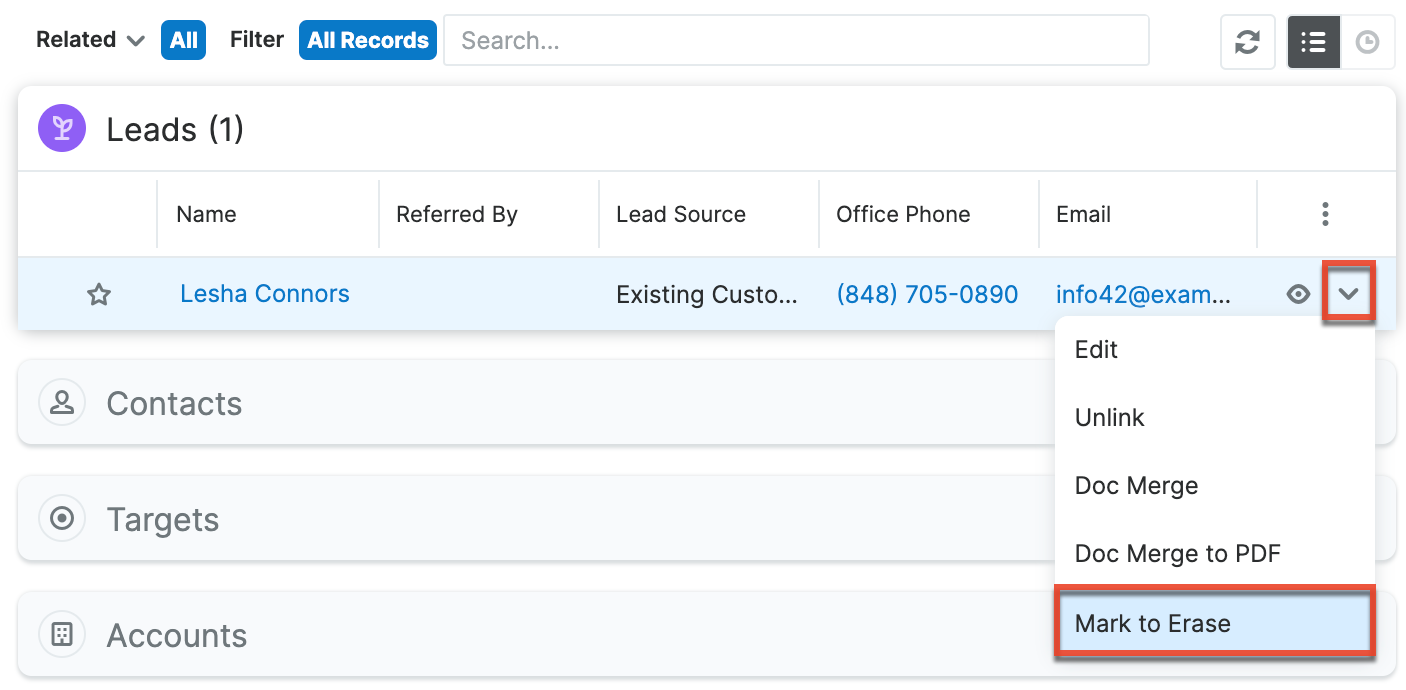Click the (848) 705-0890 phone link
1406x690 pixels.
coord(927,294)
